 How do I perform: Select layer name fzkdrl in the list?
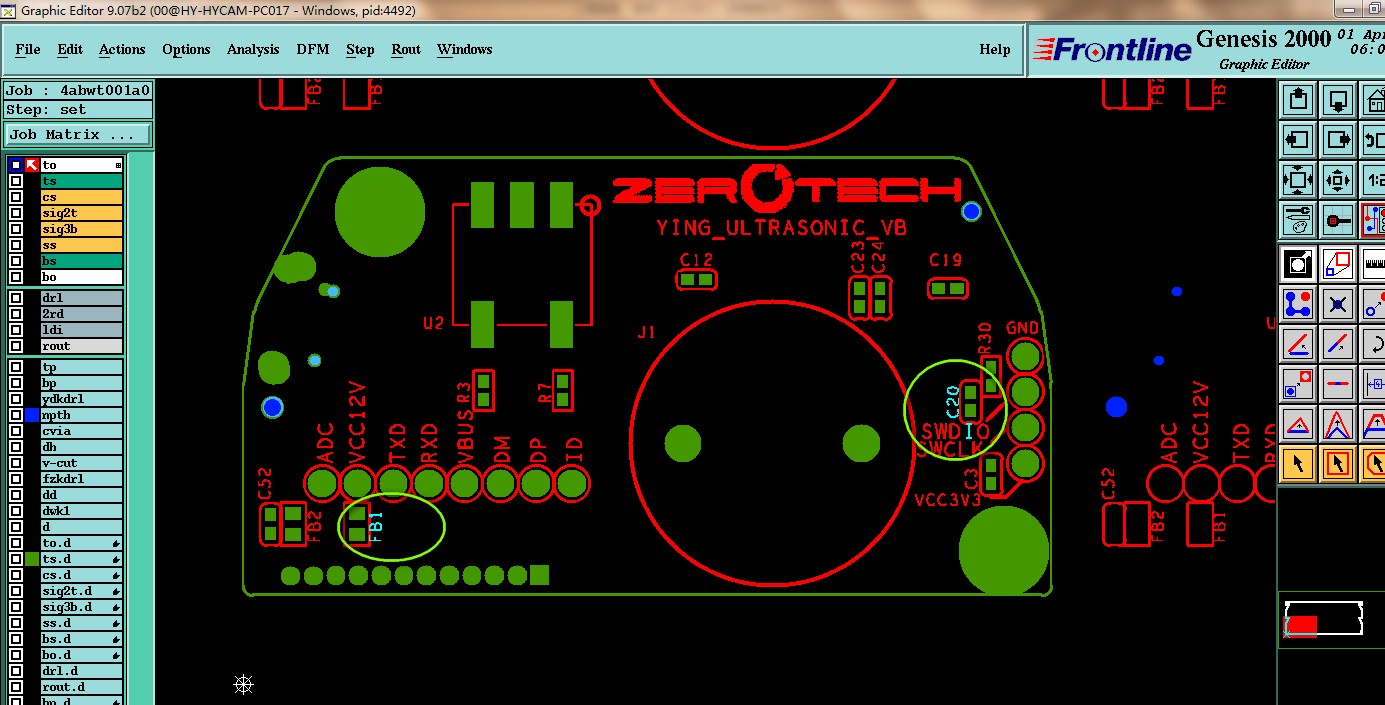point(81,479)
